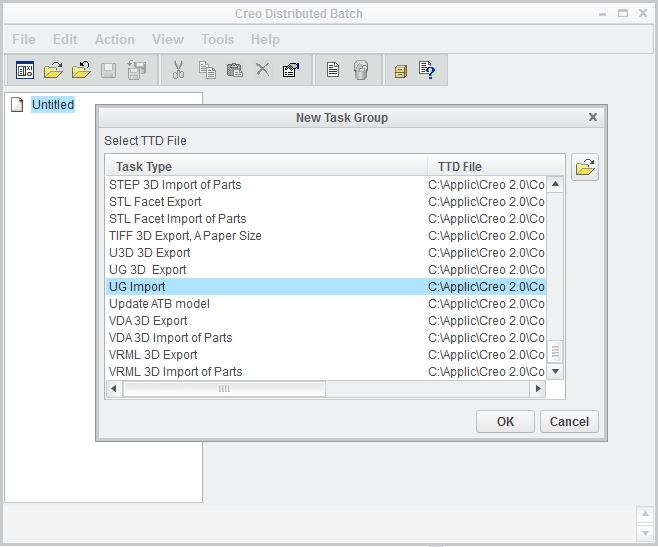This screenshot has height=547, width=658.
Task: Sort the list by the Task Type column header
Action: click(266, 167)
